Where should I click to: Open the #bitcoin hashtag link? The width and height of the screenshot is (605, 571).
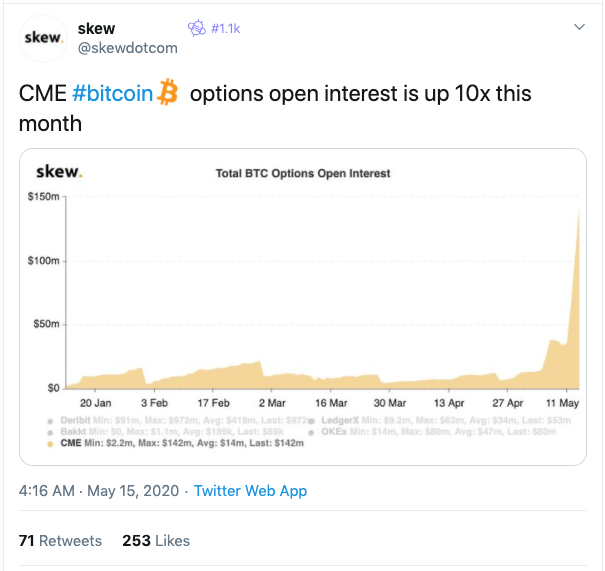click(113, 94)
